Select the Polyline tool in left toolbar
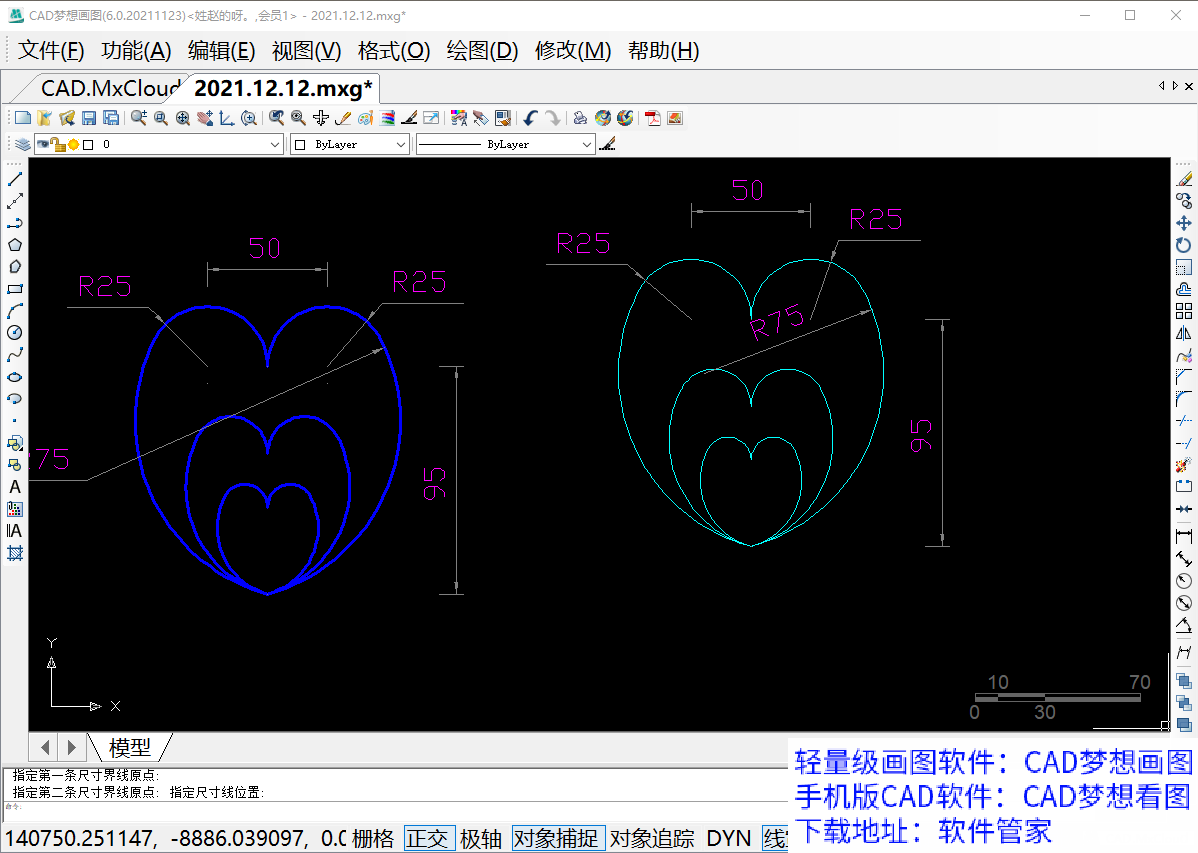The width and height of the screenshot is (1198, 853). (15, 223)
